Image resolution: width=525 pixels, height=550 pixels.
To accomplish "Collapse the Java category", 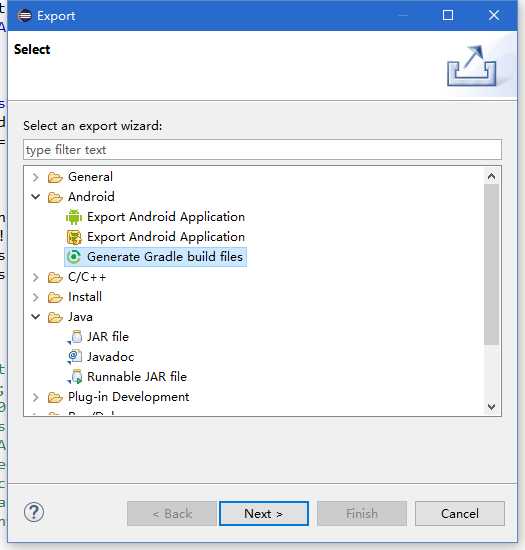I will (35, 317).
